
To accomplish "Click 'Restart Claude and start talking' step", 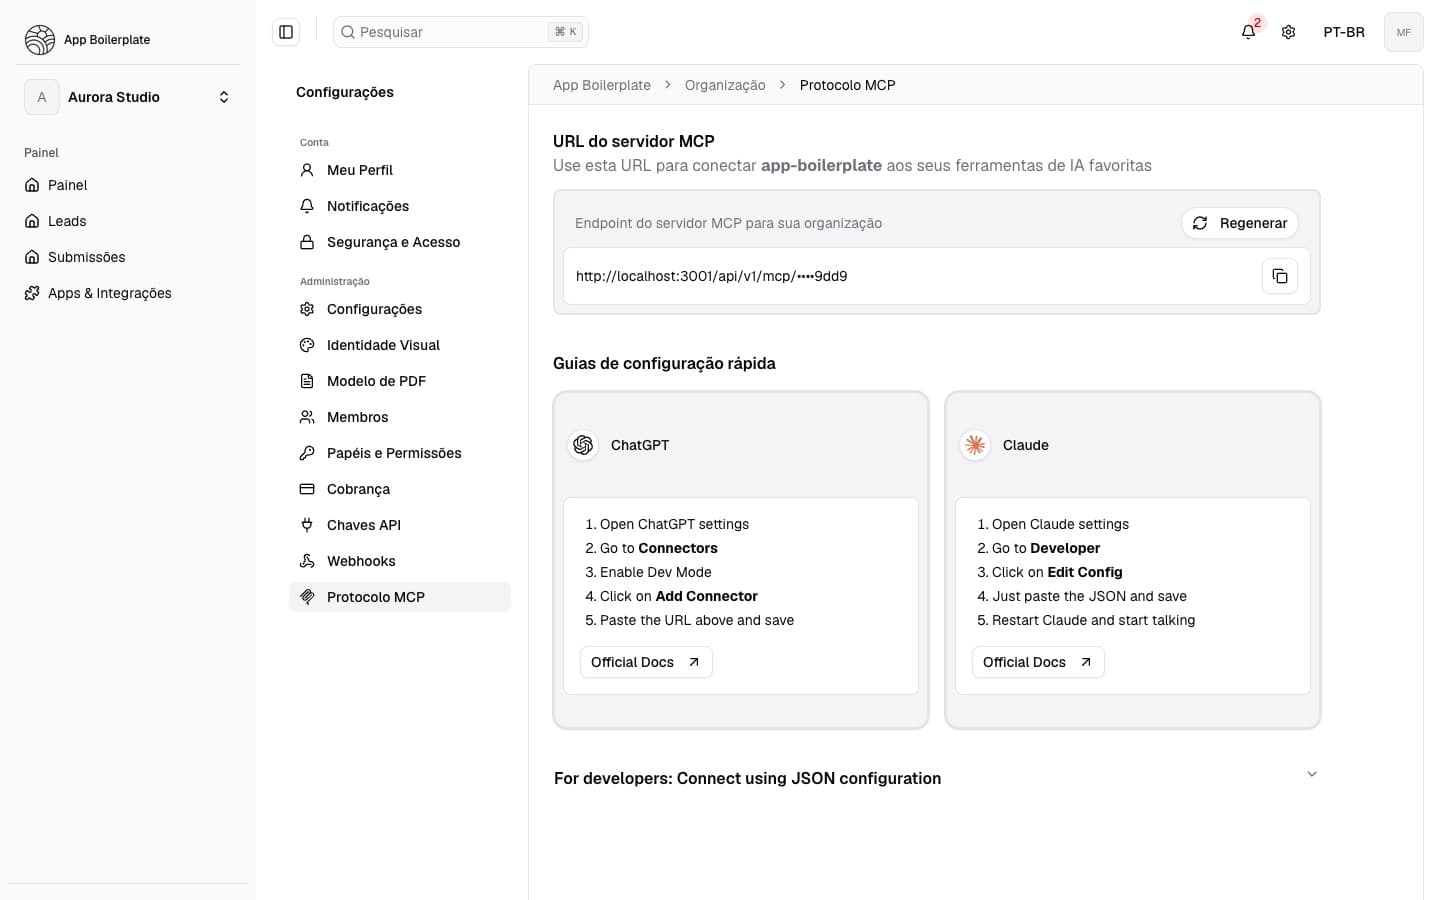I will click(1094, 620).
